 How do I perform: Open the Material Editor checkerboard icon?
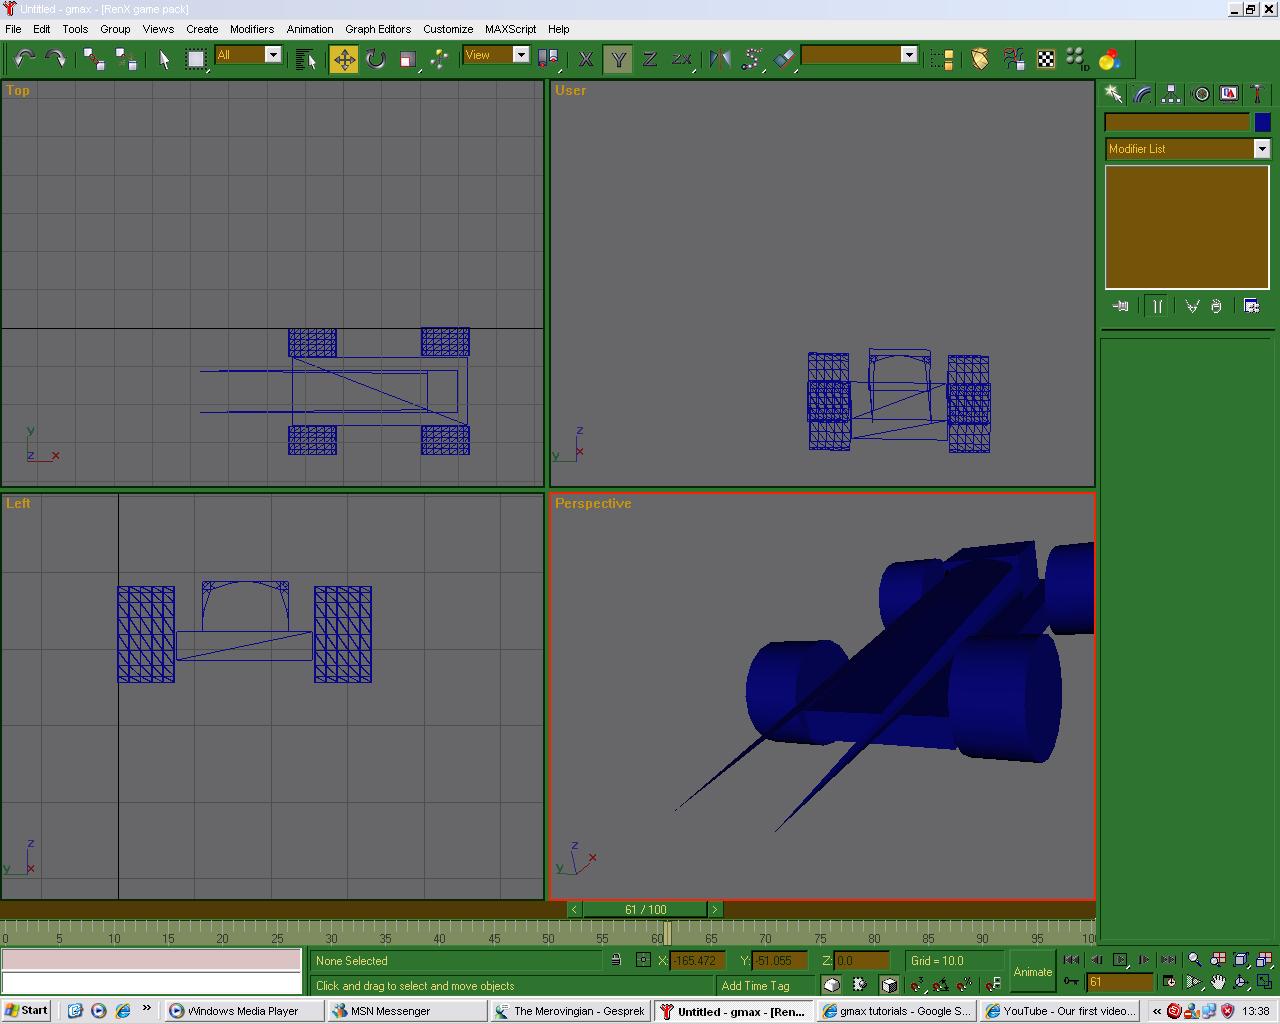coord(1046,59)
